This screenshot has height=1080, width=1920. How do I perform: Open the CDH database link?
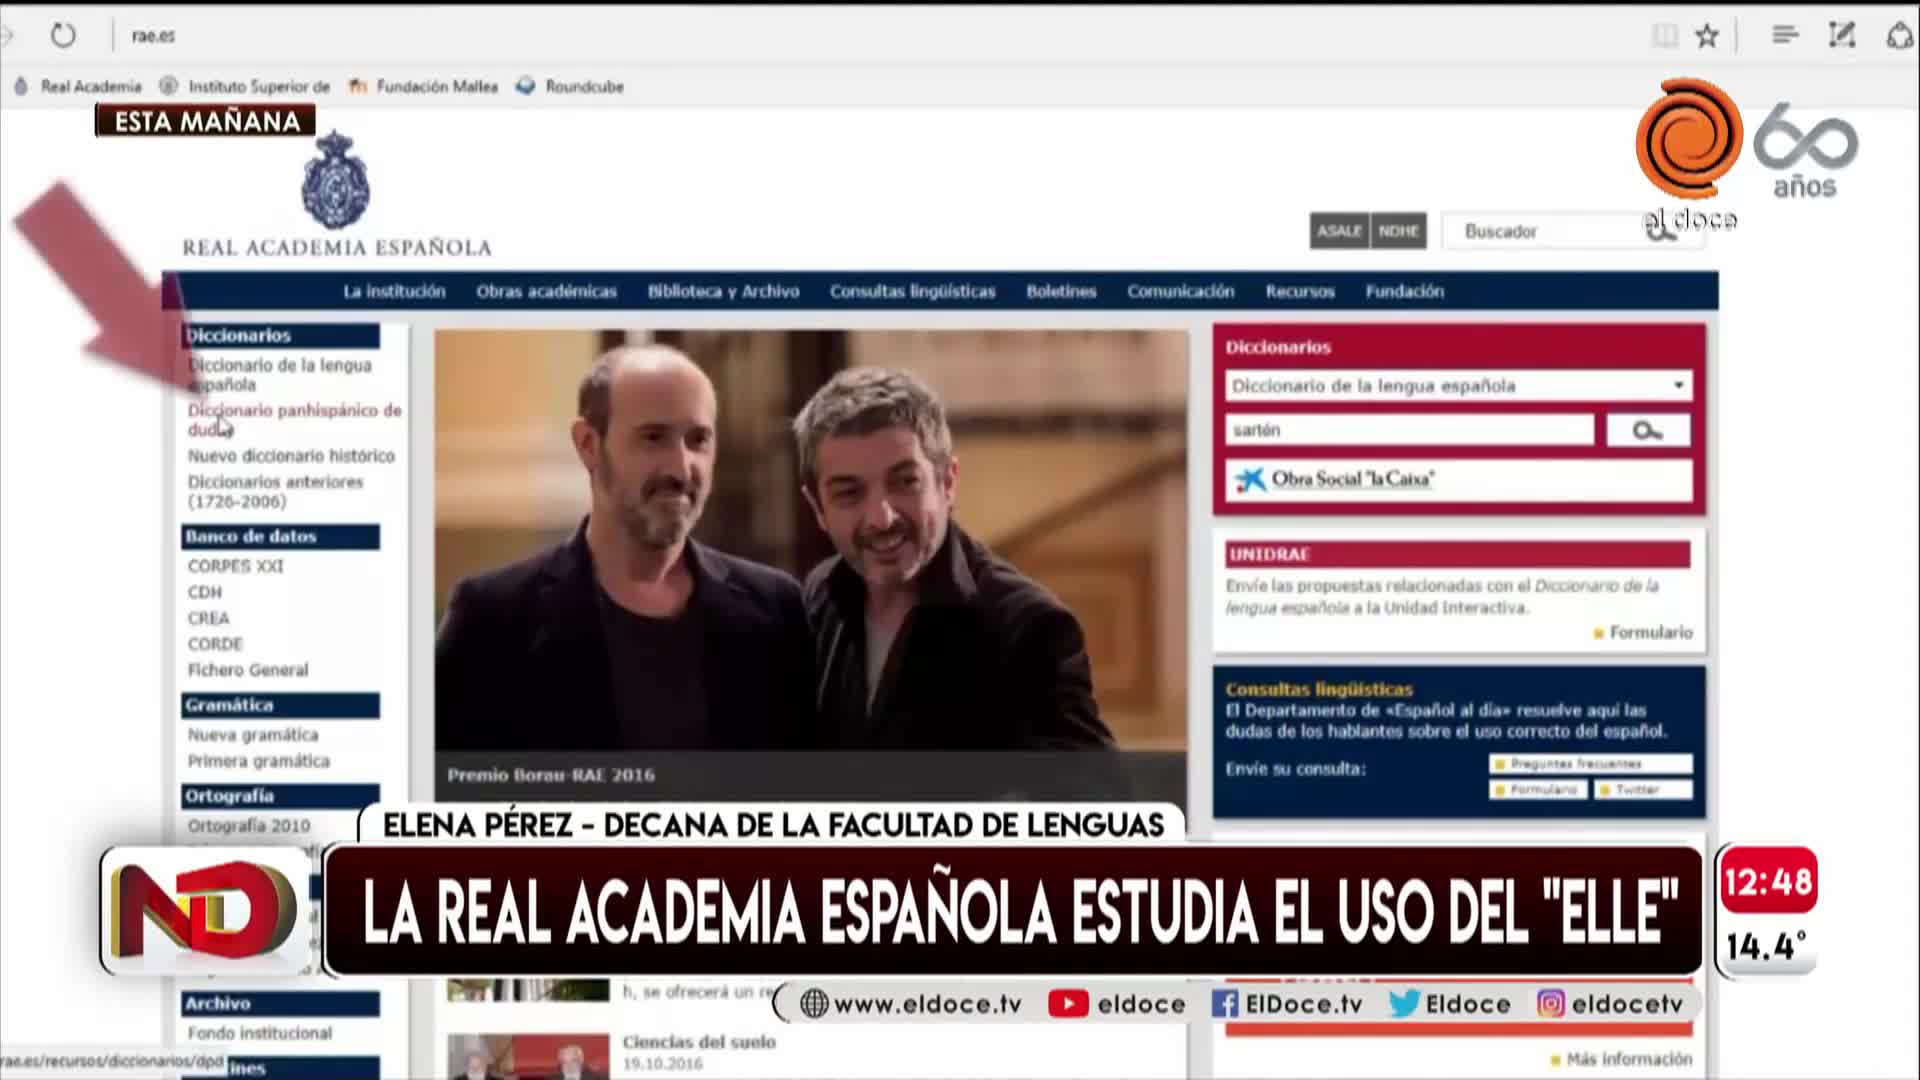pos(205,592)
